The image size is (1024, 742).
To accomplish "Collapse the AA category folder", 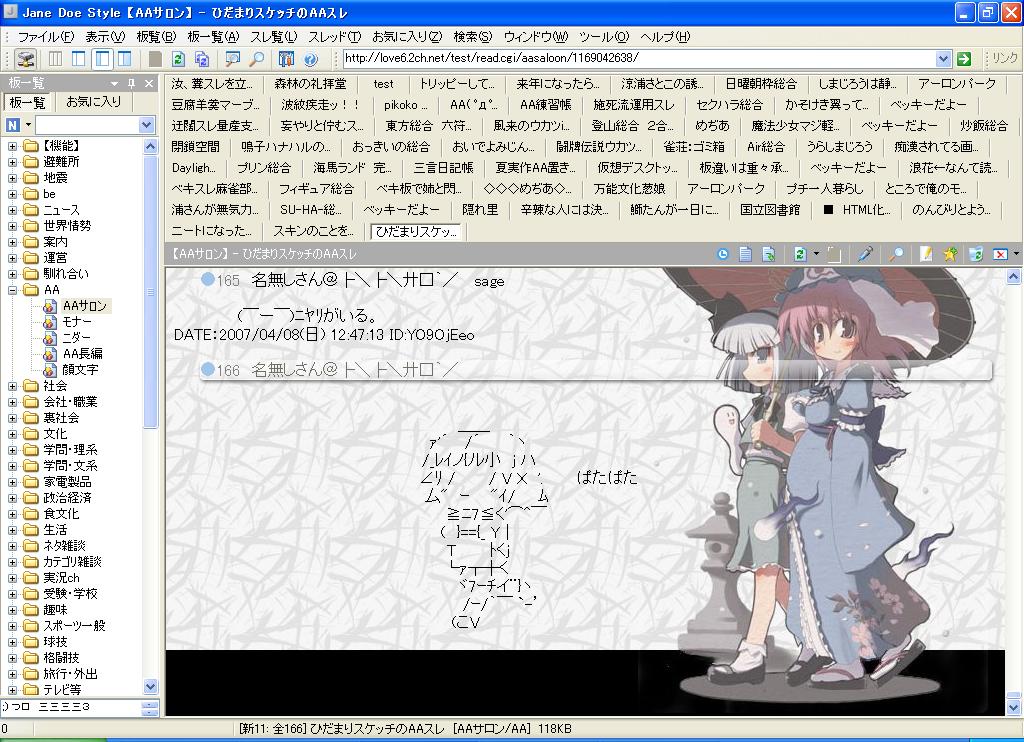I will tap(12, 290).
